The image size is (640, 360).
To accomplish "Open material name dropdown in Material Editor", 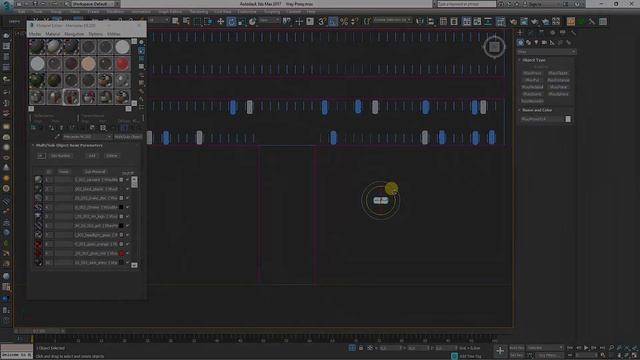I will coord(87,137).
